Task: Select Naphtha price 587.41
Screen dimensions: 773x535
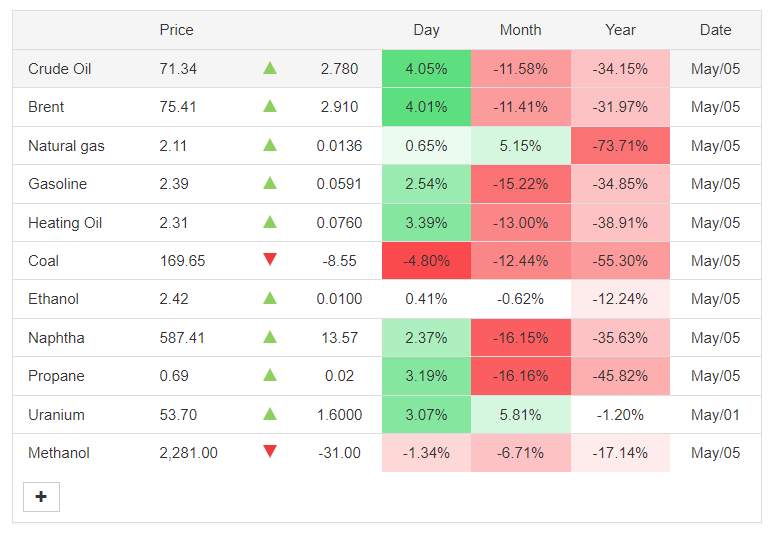Action: (182, 338)
